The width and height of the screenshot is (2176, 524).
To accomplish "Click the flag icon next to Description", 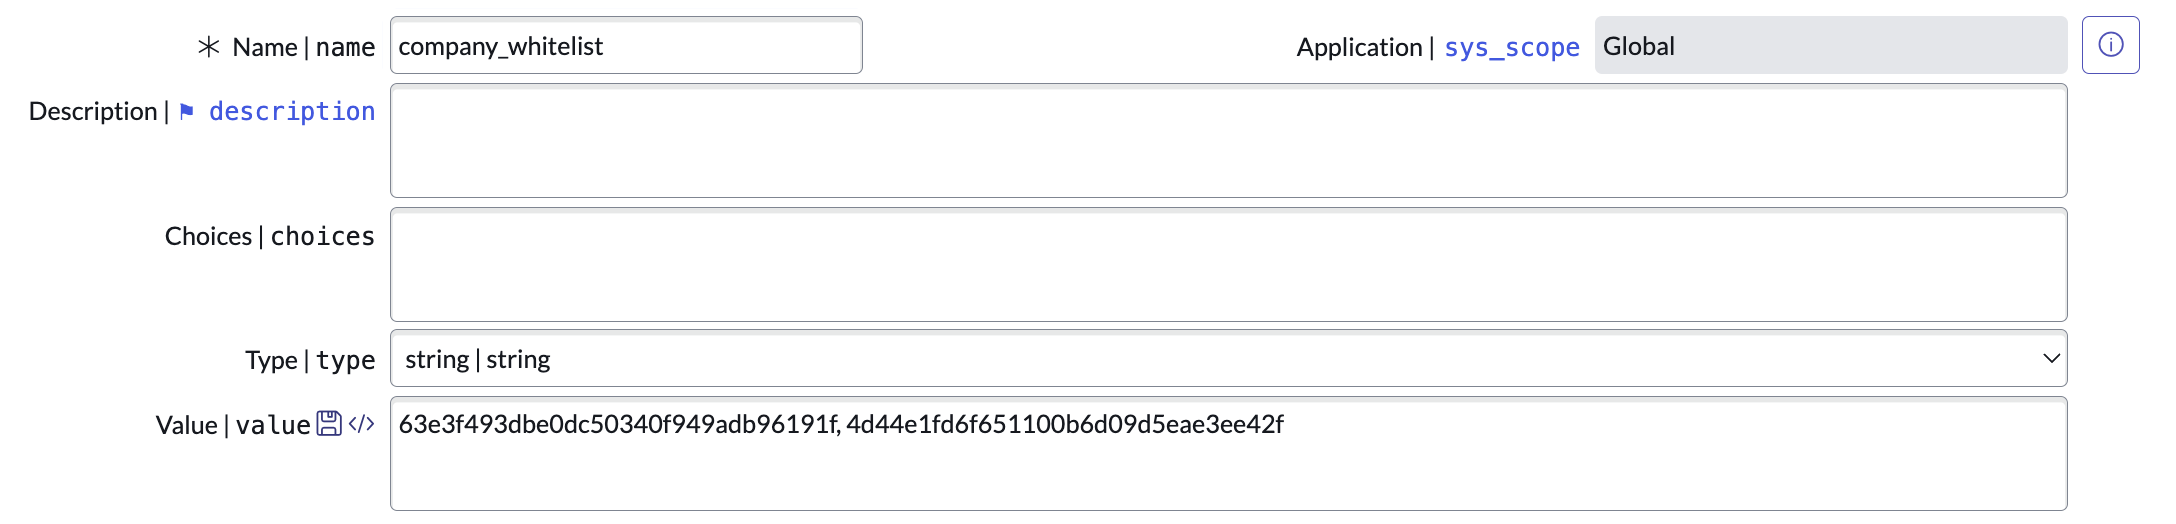I will [x=187, y=111].
